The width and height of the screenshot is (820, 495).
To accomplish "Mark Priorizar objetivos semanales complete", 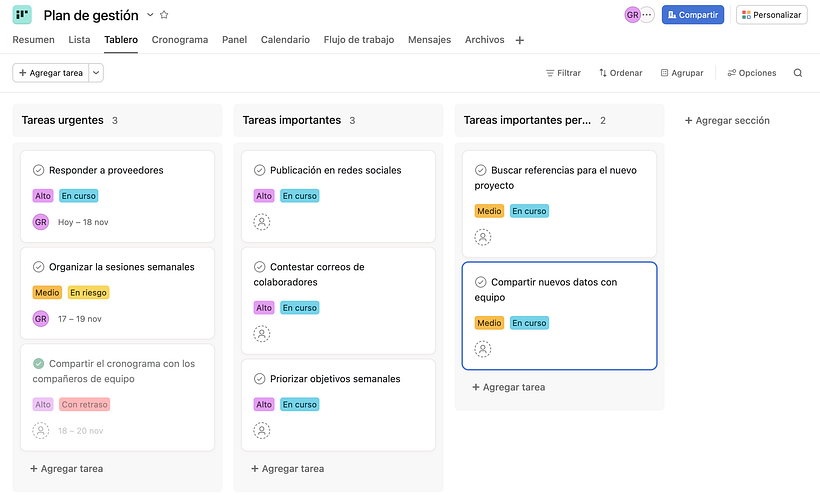I will [x=259, y=378].
